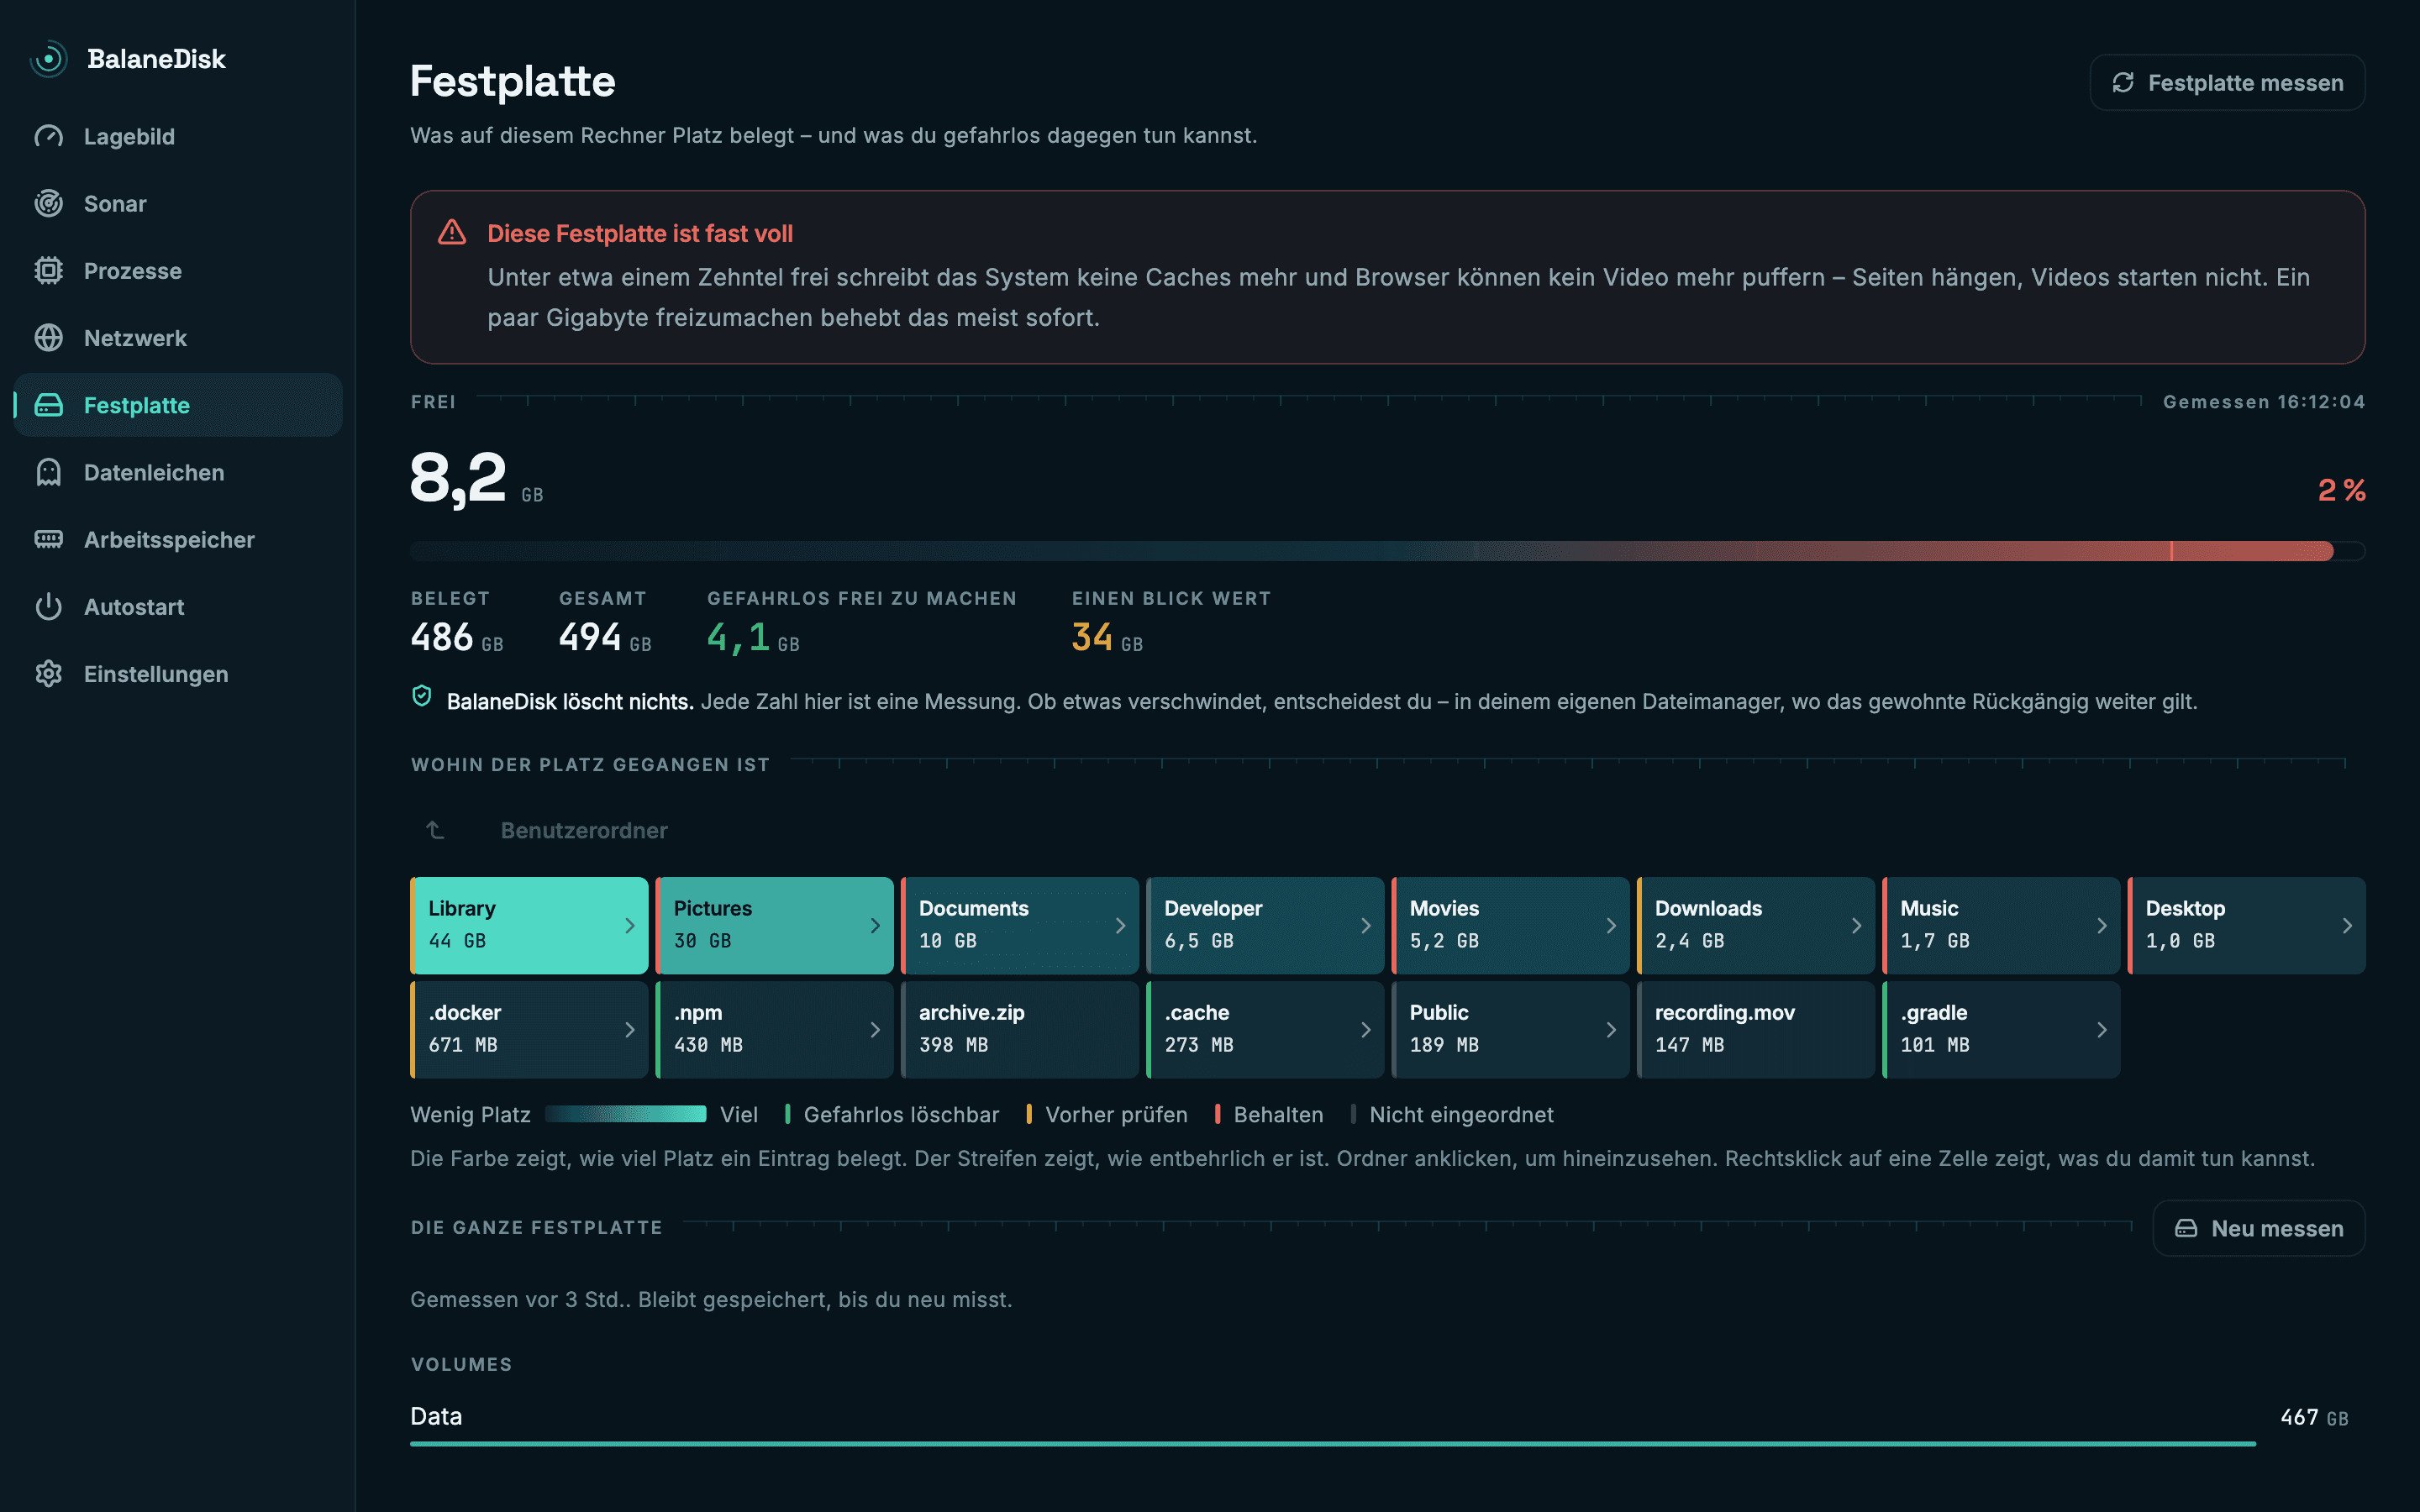The height and width of the screenshot is (1512, 2420).
Task: Click the BalaneDisk logo icon
Action: [48, 59]
